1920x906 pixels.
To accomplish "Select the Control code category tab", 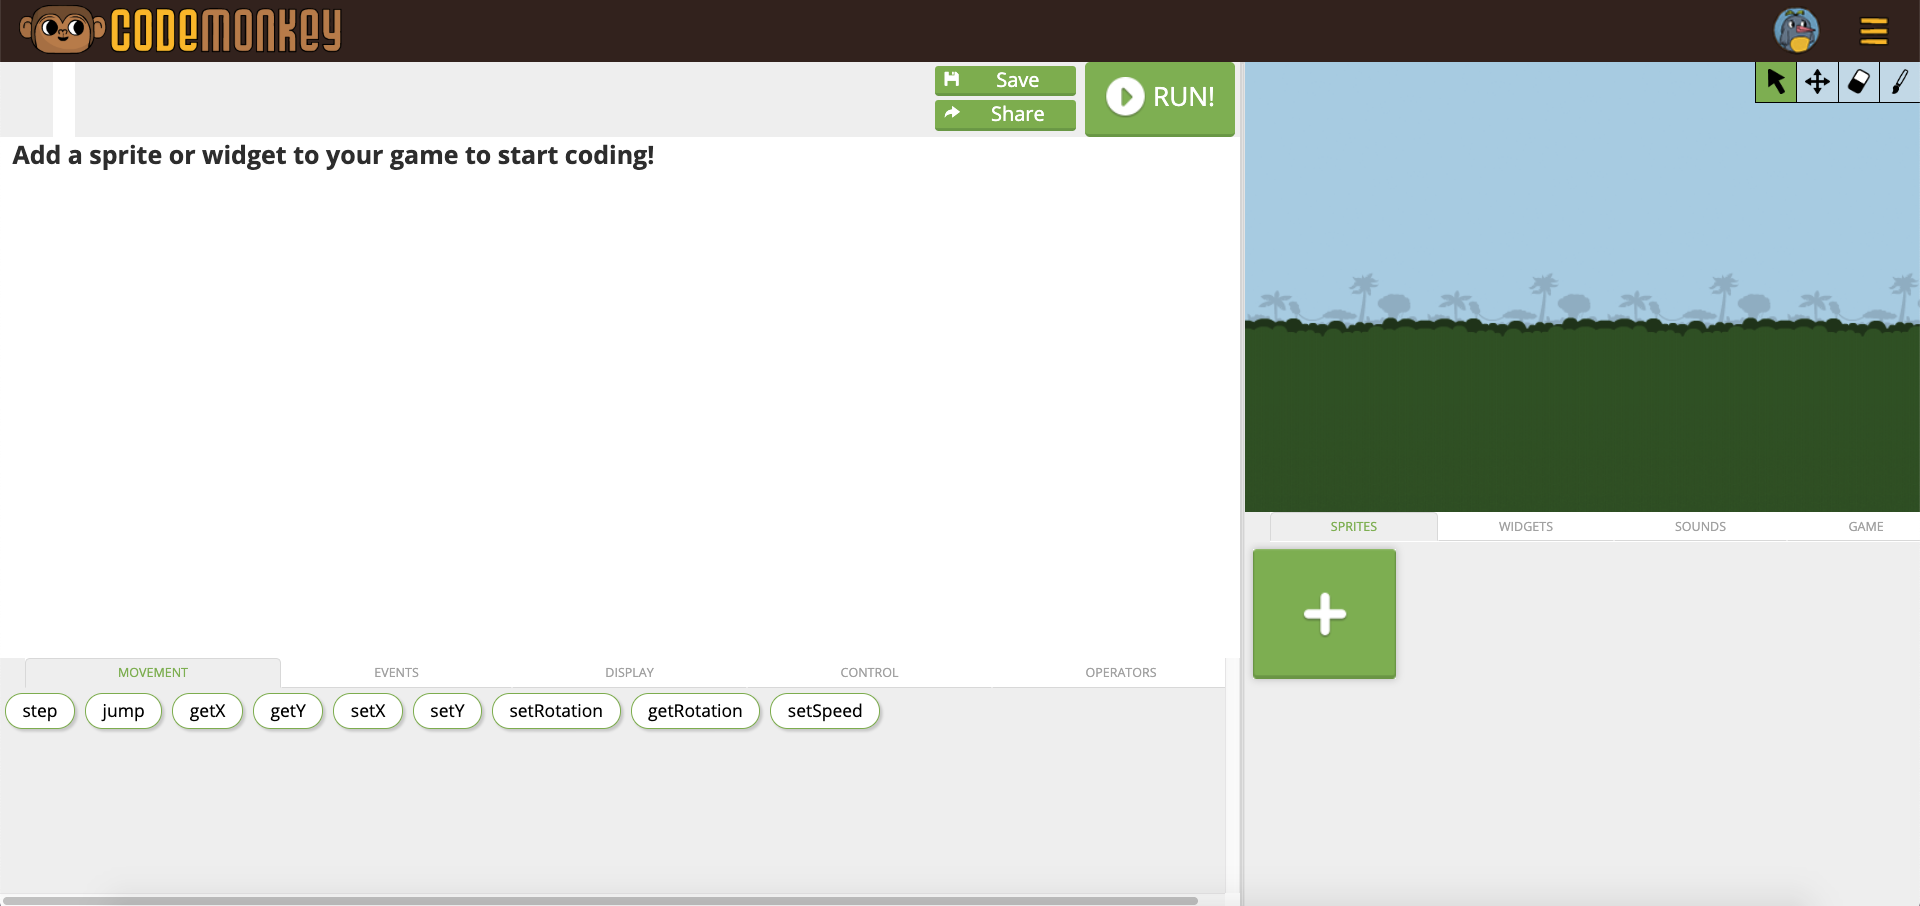I will [x=869, y=673].
